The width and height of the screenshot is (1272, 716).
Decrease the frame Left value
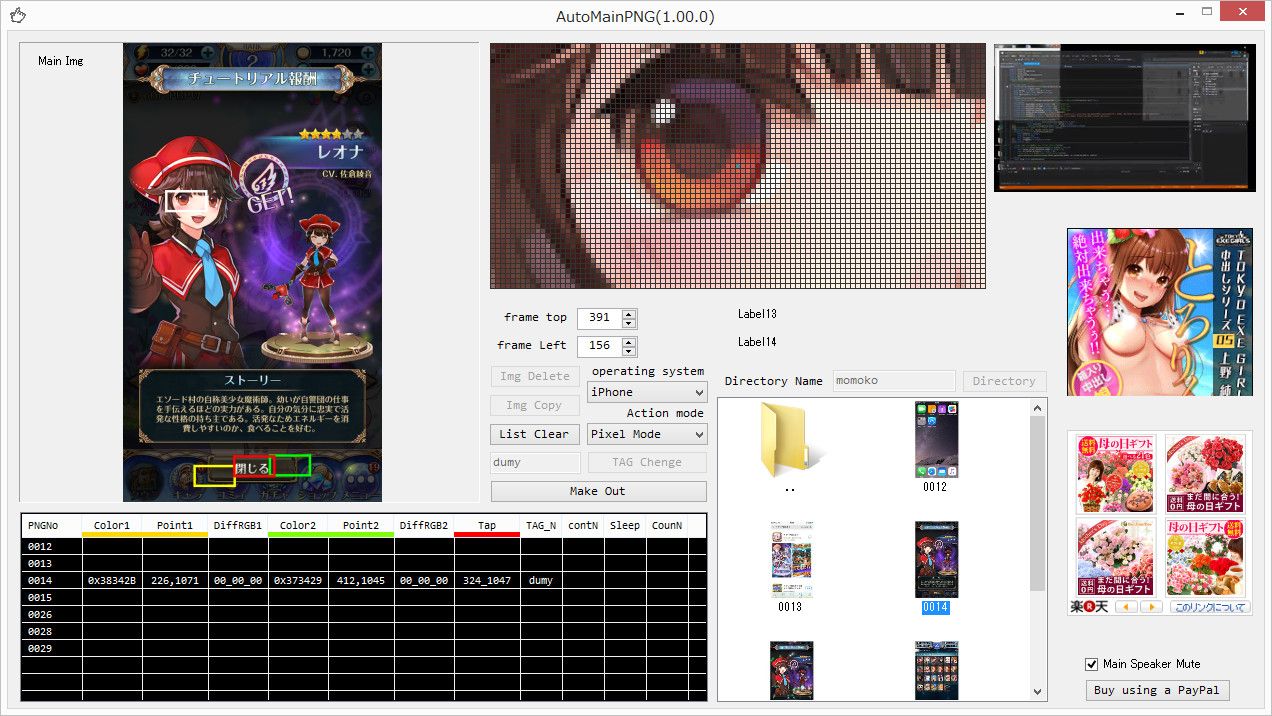628,352
